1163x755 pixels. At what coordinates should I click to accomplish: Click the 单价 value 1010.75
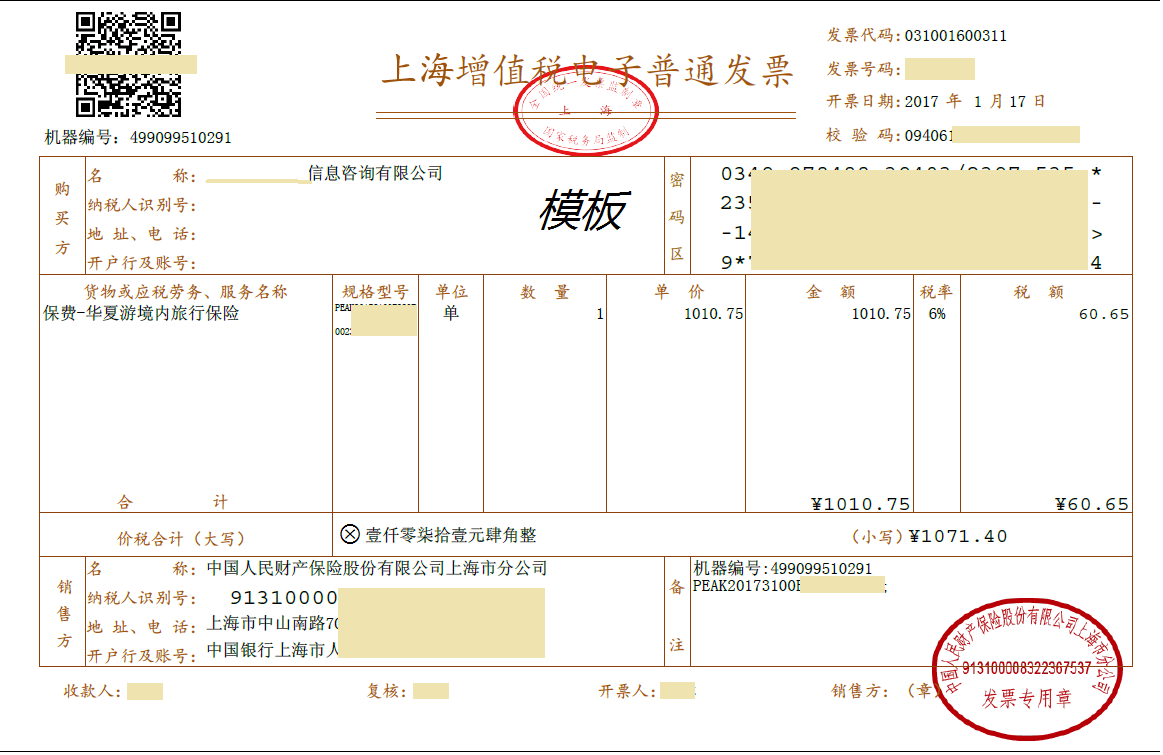(713, 314)
